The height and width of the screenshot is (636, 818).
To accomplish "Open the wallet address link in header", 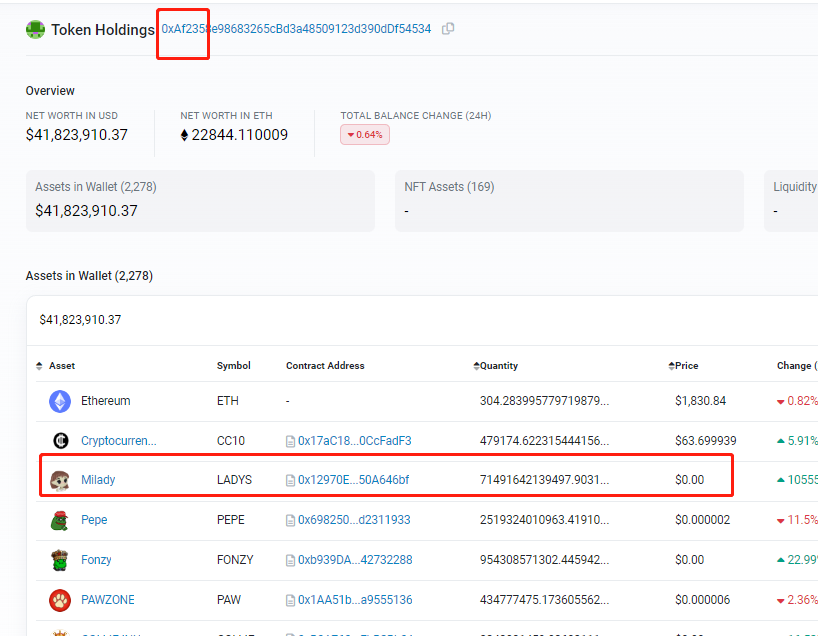I will click(x=296, y=29).
